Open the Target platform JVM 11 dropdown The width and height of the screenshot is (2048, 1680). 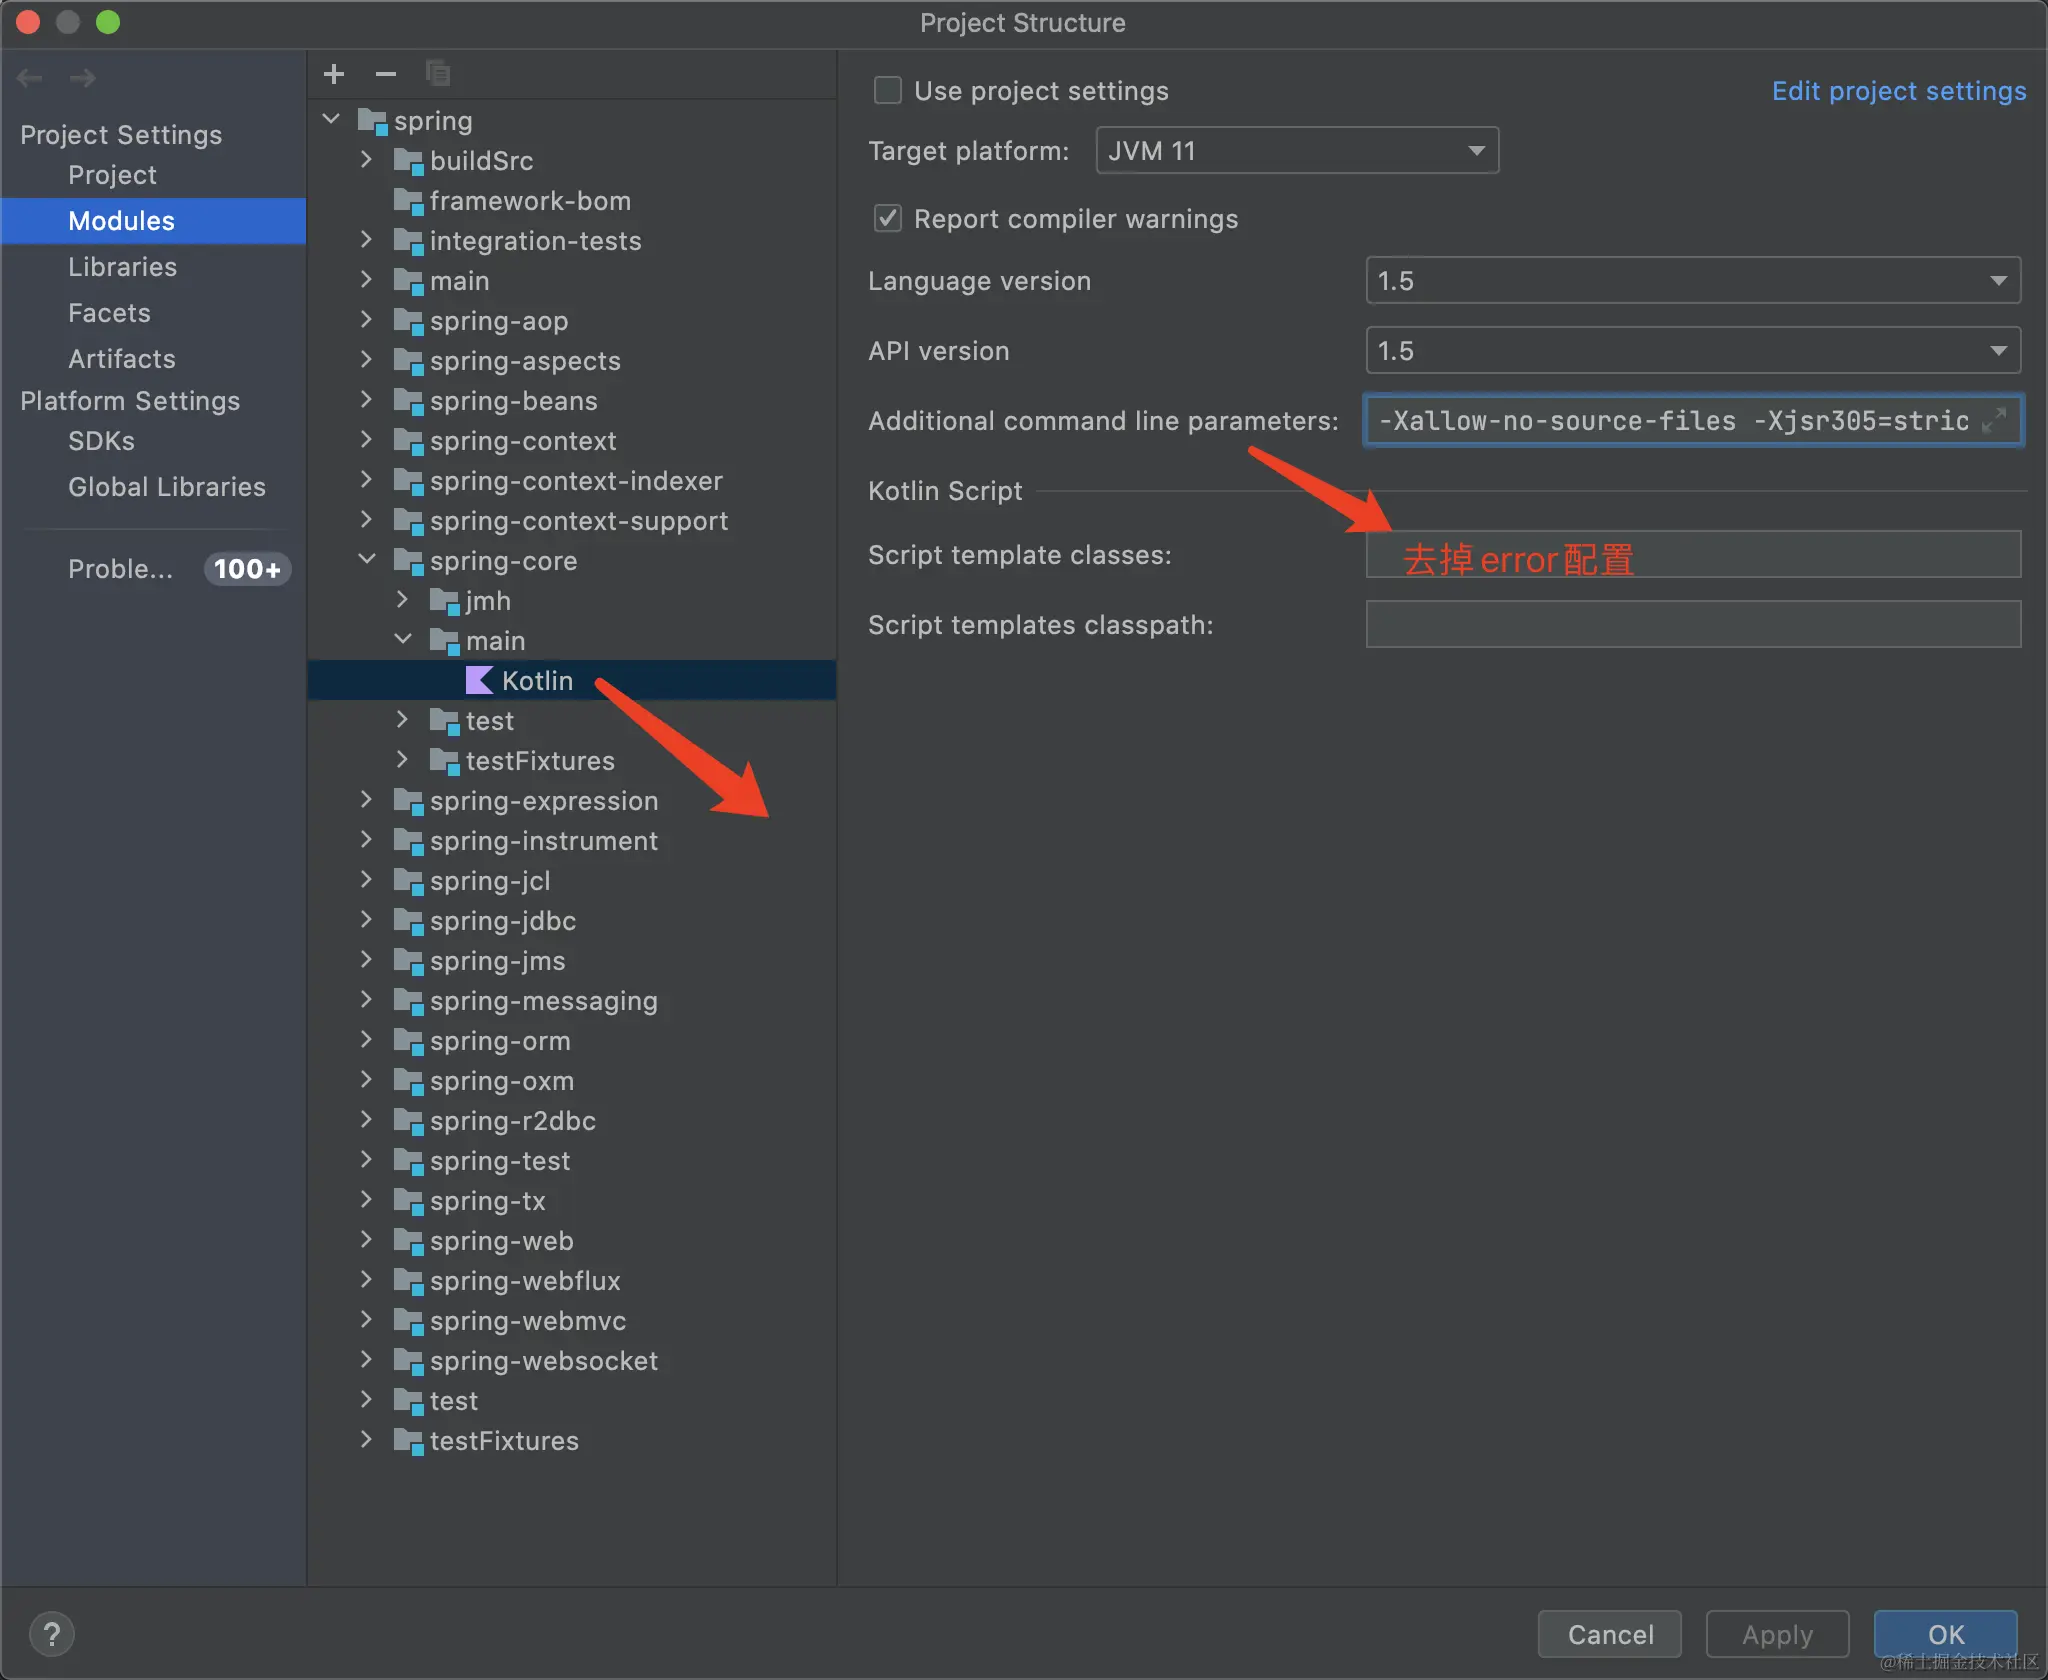1297,151
